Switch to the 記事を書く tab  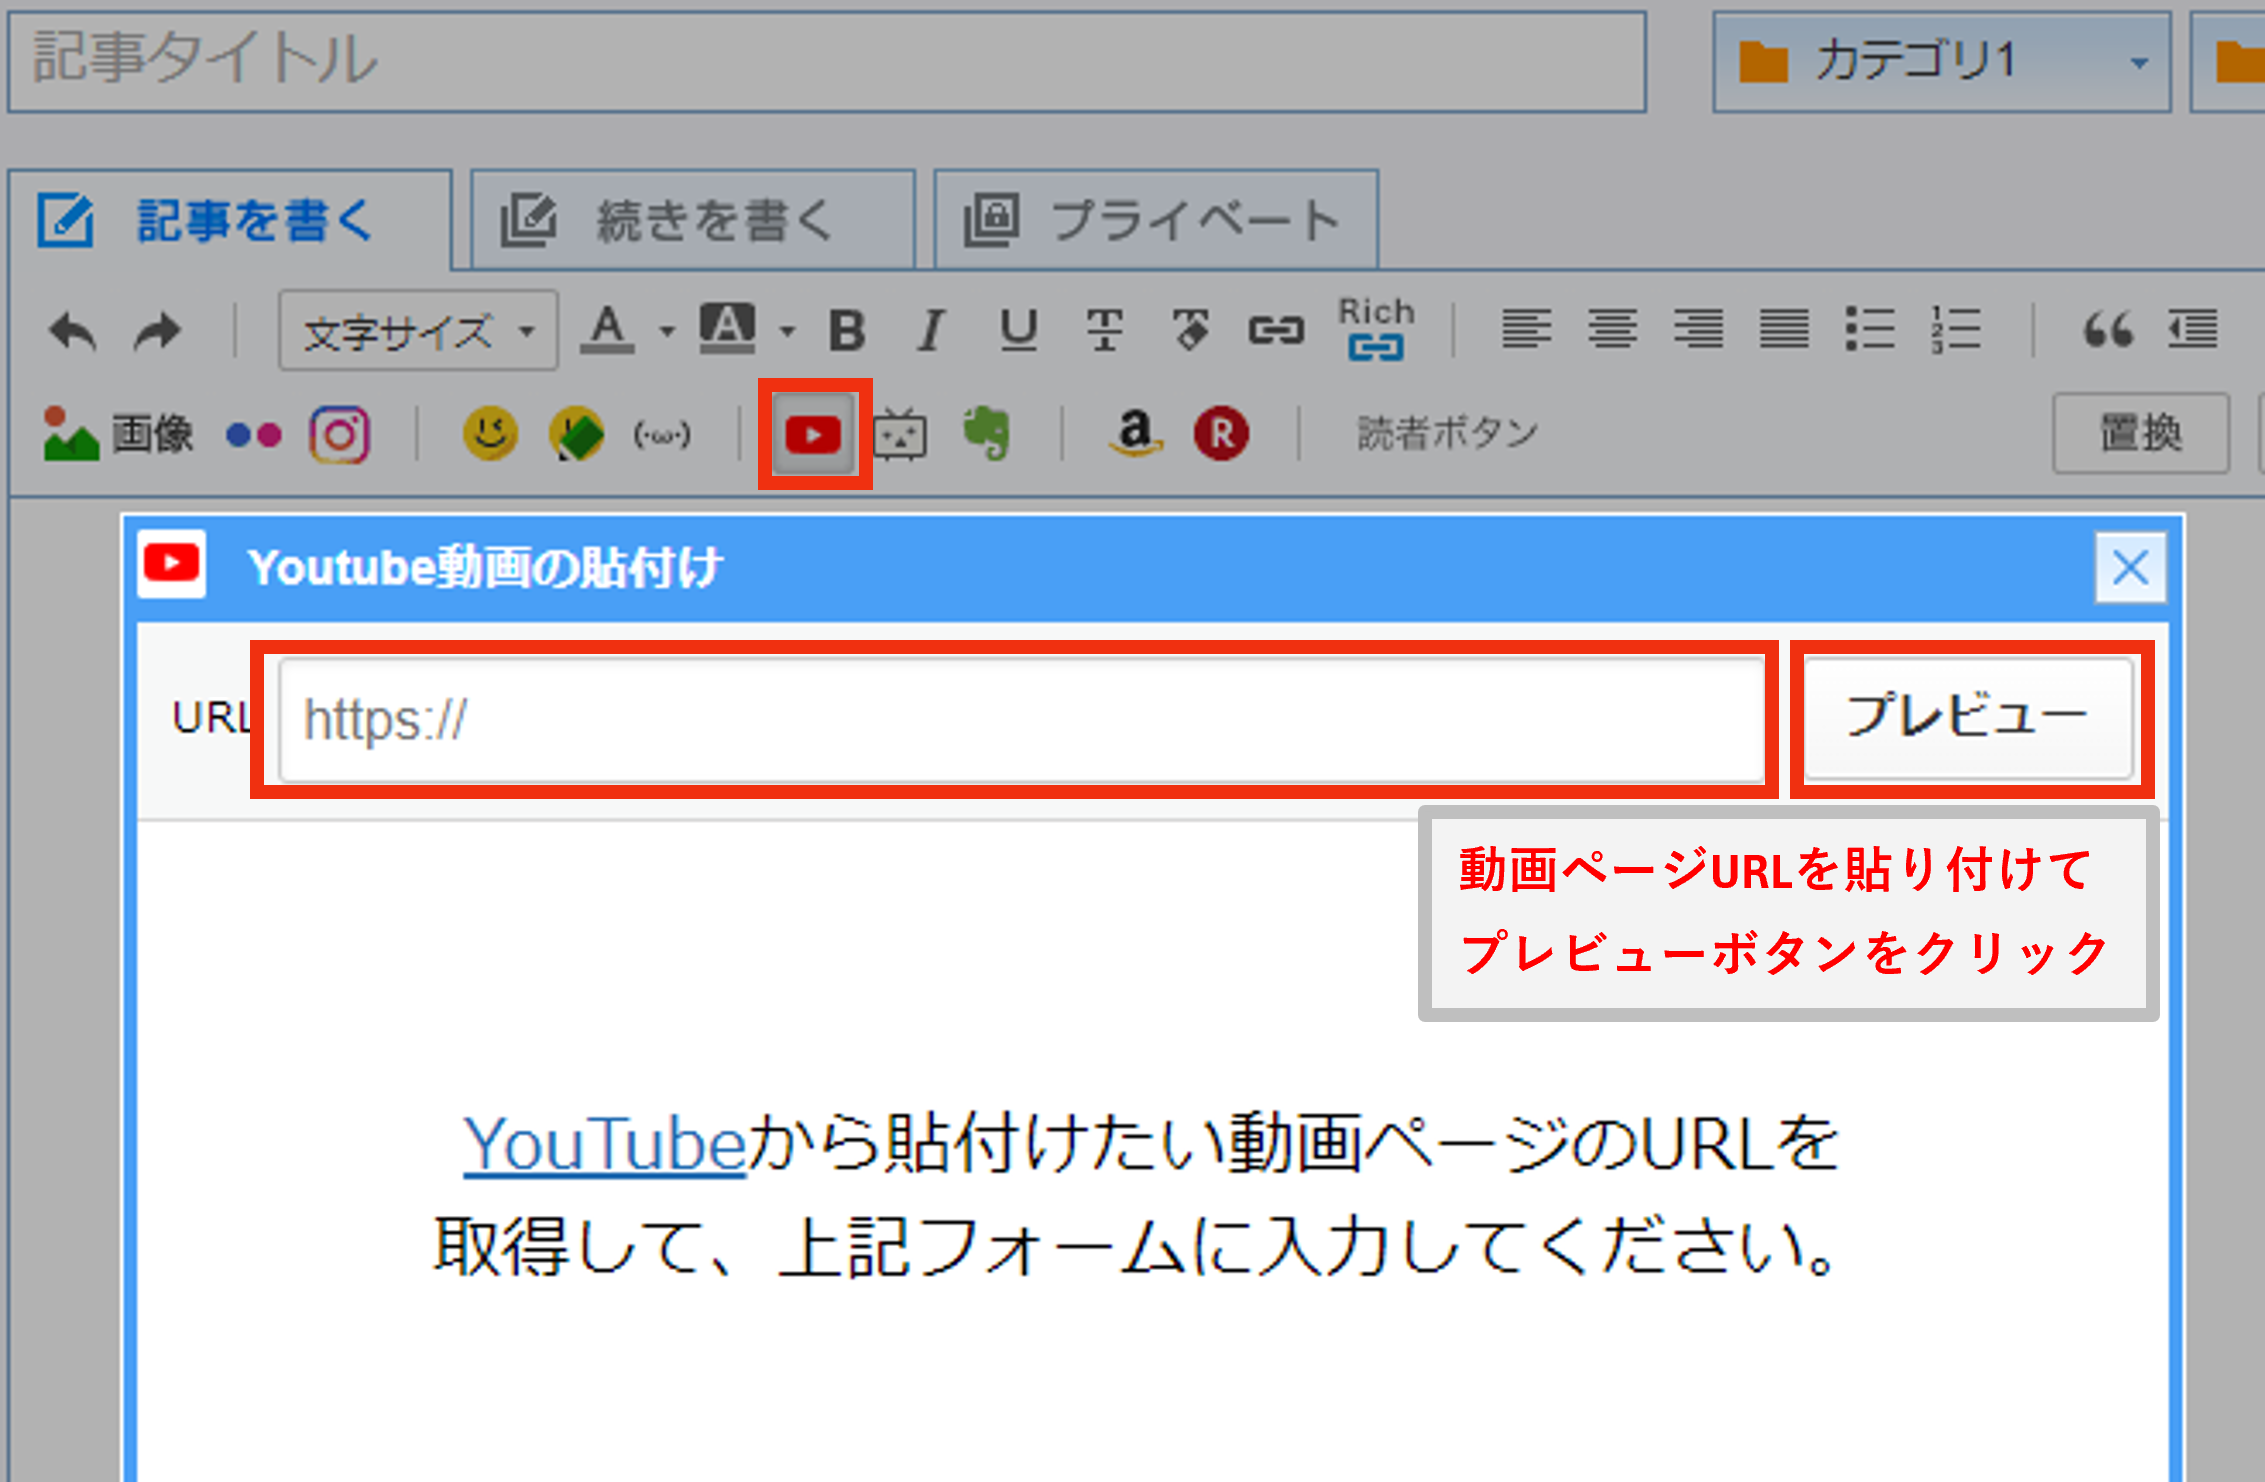tap(230, 220)
